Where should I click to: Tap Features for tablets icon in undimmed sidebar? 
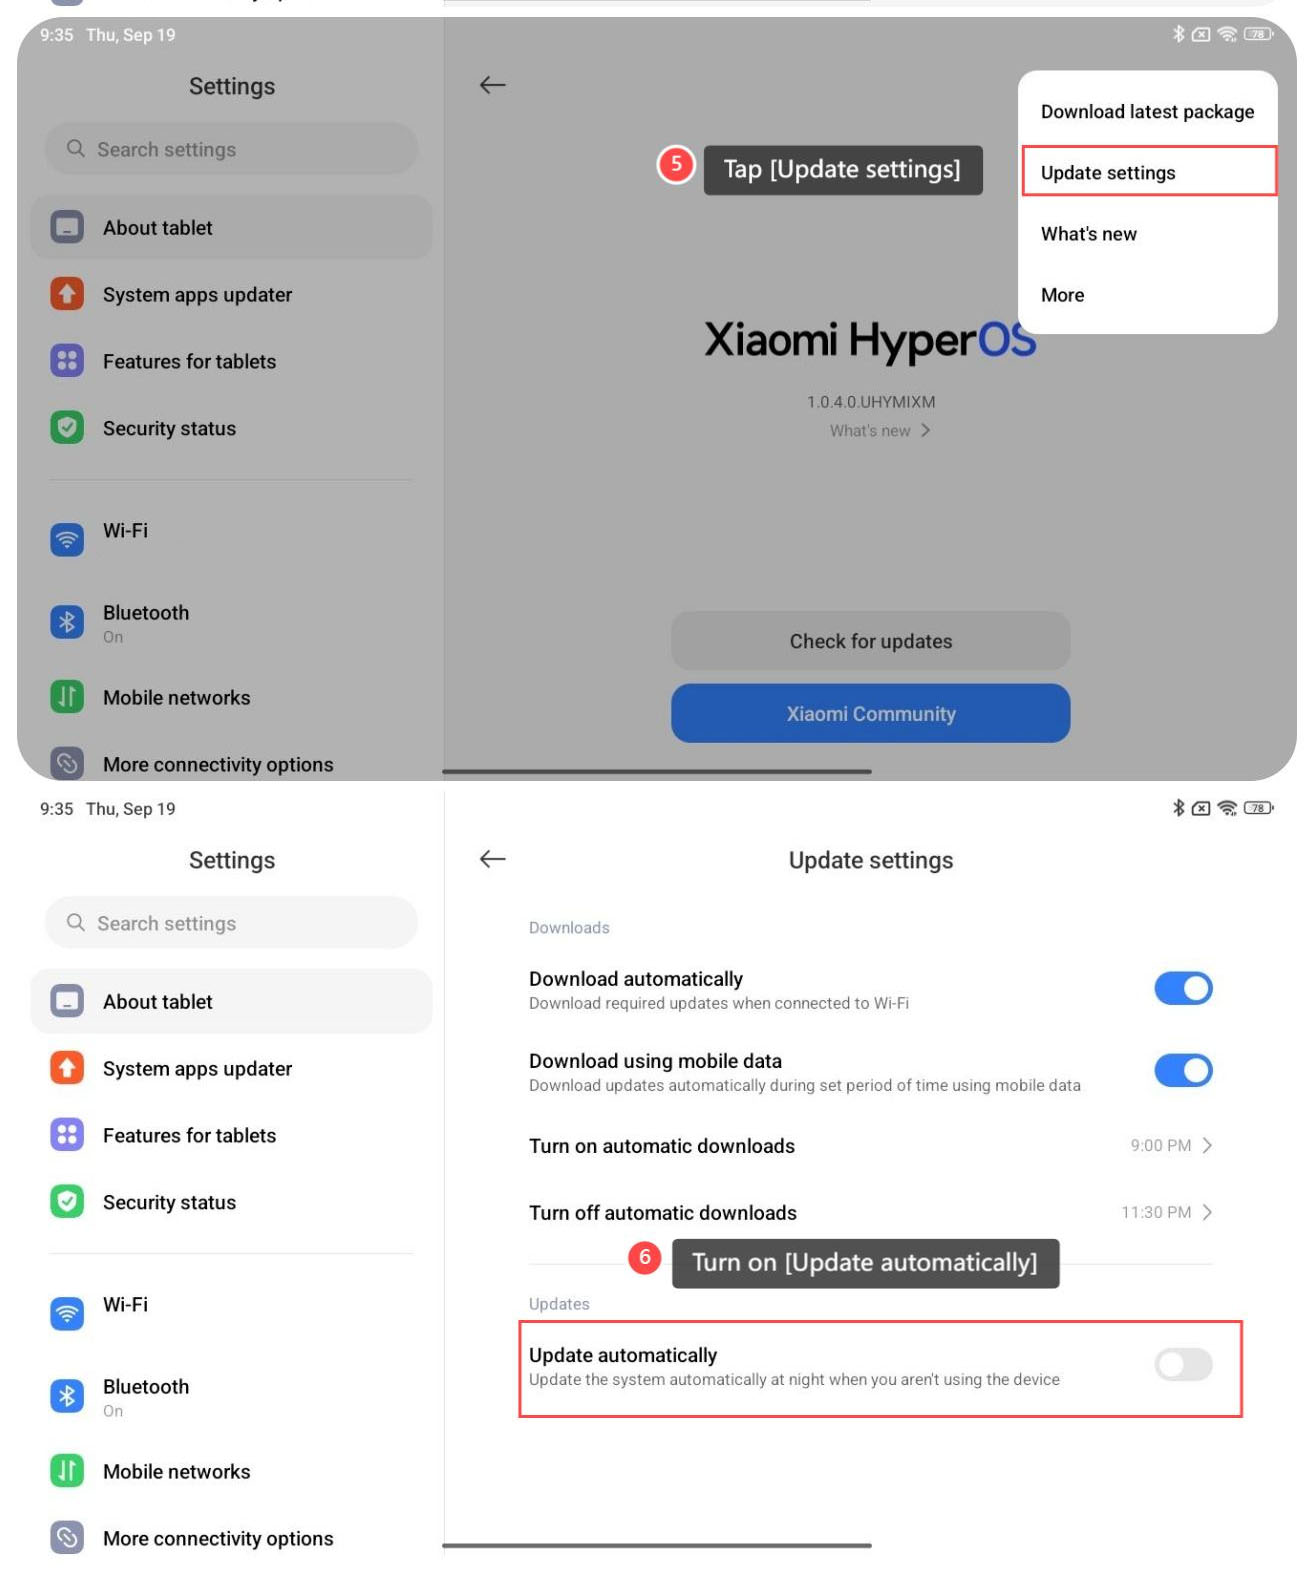pos(67,1134)
